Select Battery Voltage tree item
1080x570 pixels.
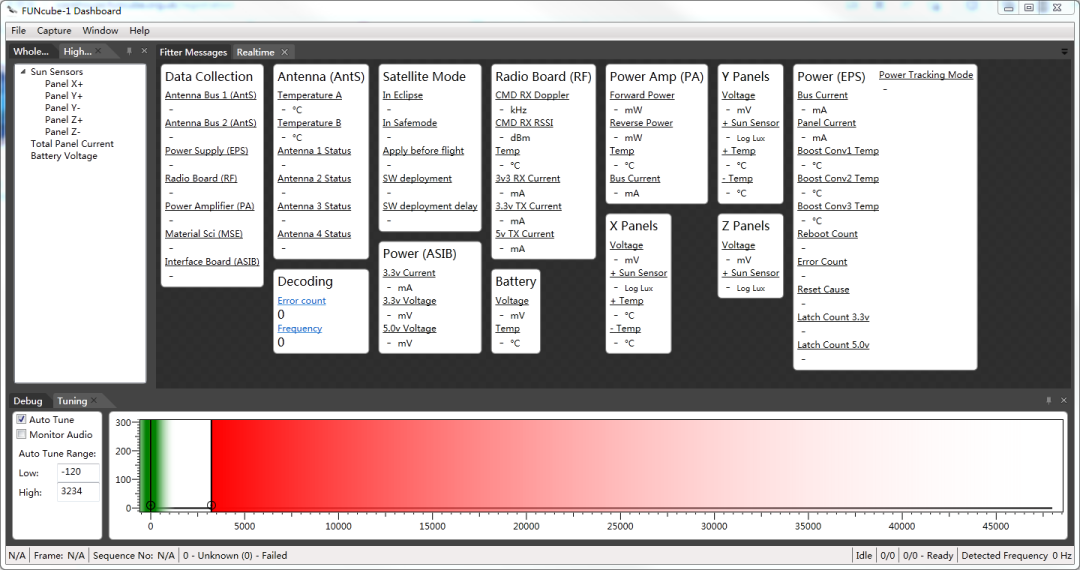click(64, 156)
